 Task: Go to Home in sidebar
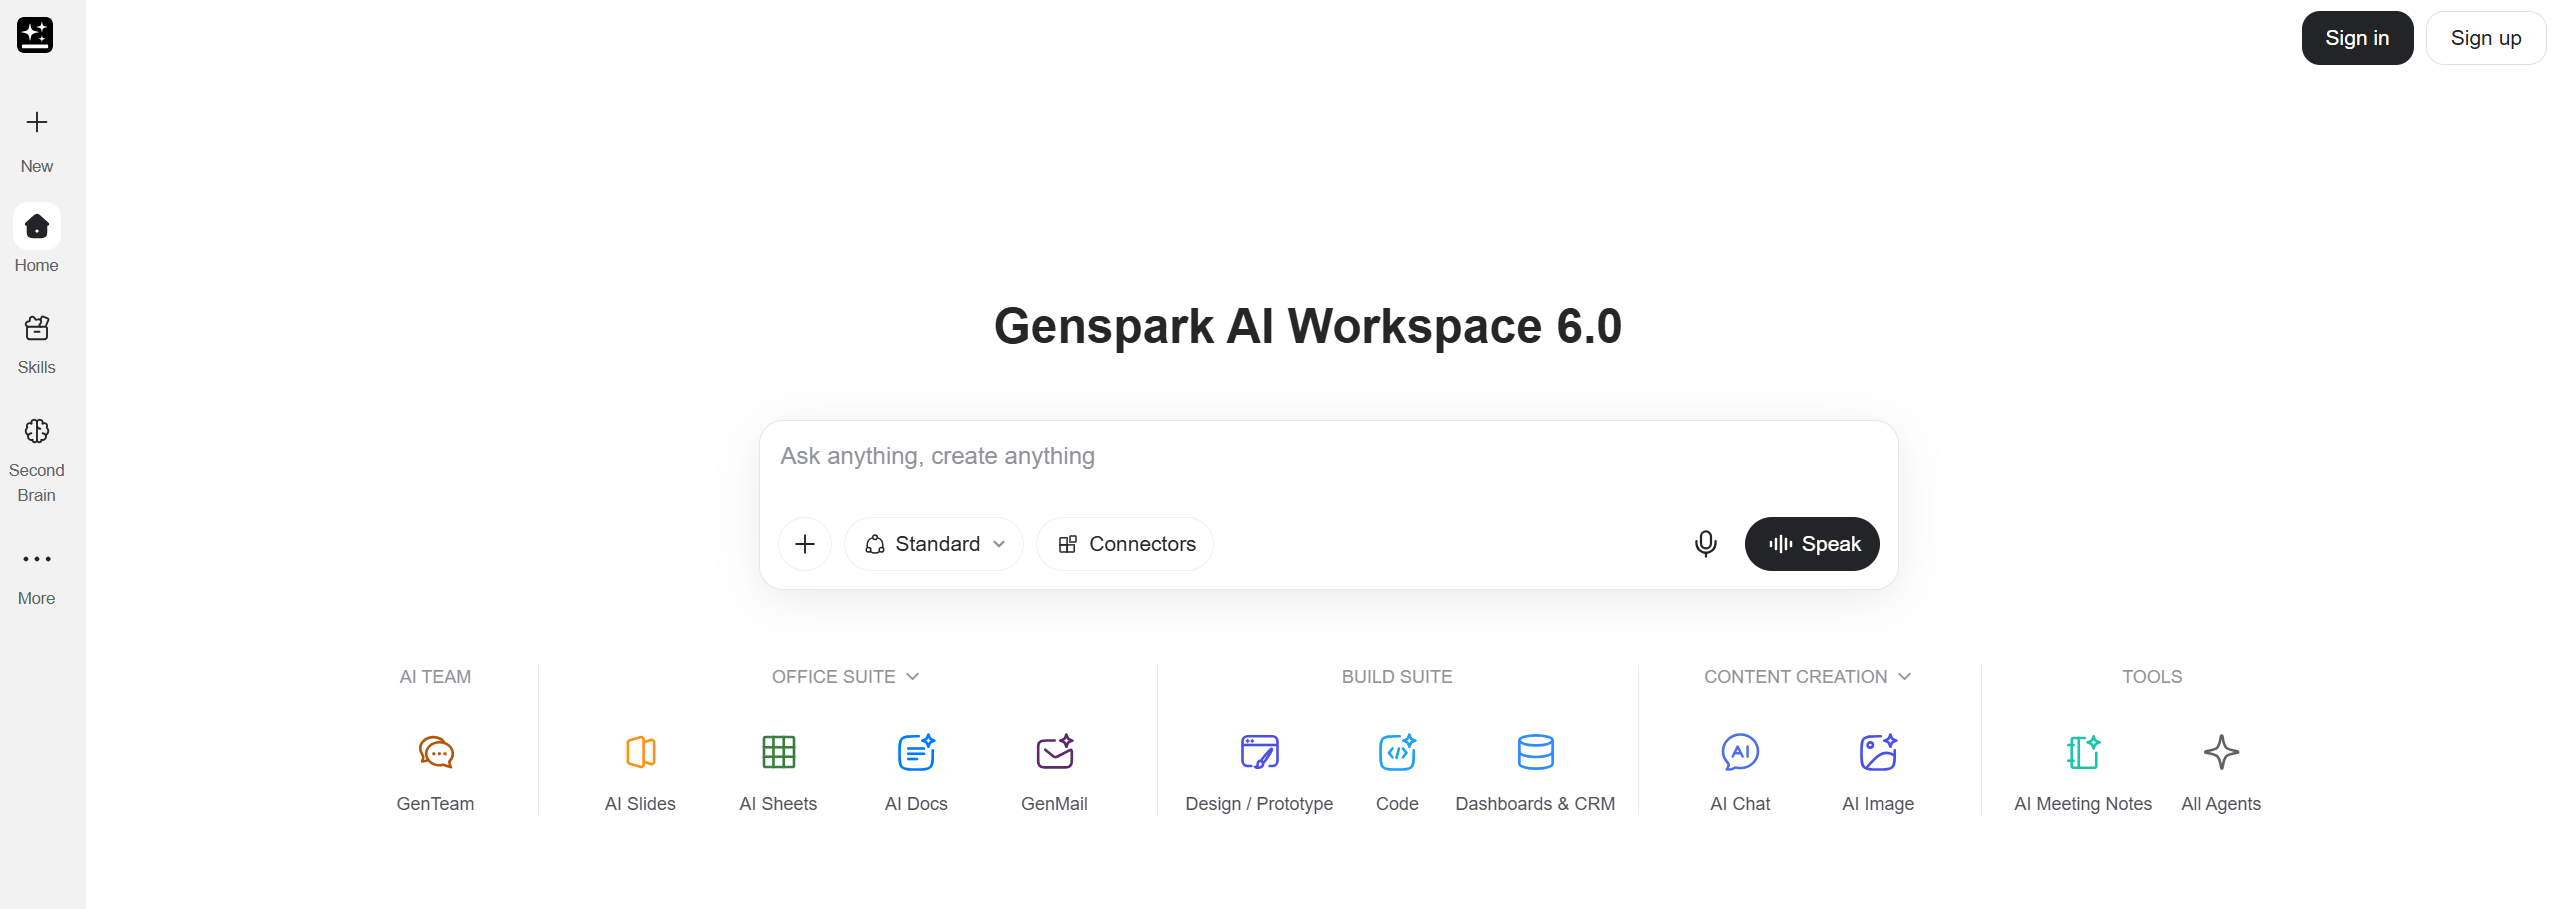37,240
